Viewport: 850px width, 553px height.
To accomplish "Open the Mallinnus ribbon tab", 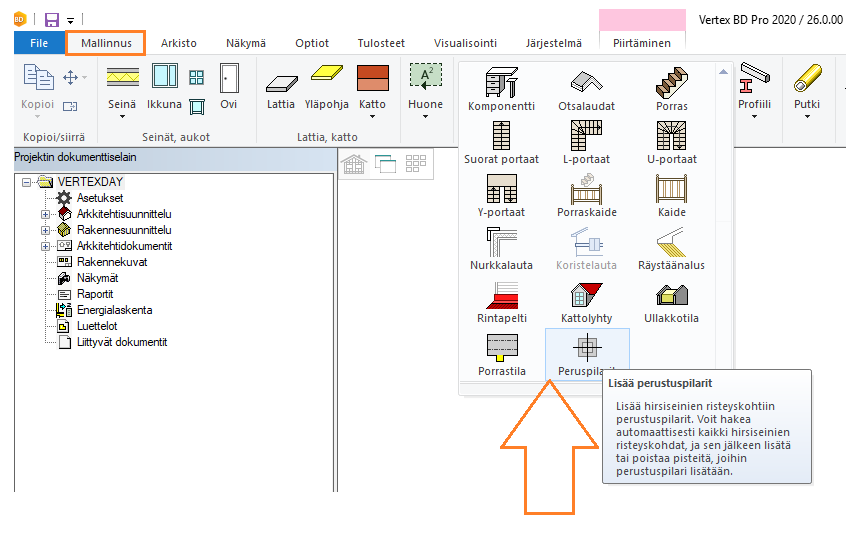I will pos(106,43).
